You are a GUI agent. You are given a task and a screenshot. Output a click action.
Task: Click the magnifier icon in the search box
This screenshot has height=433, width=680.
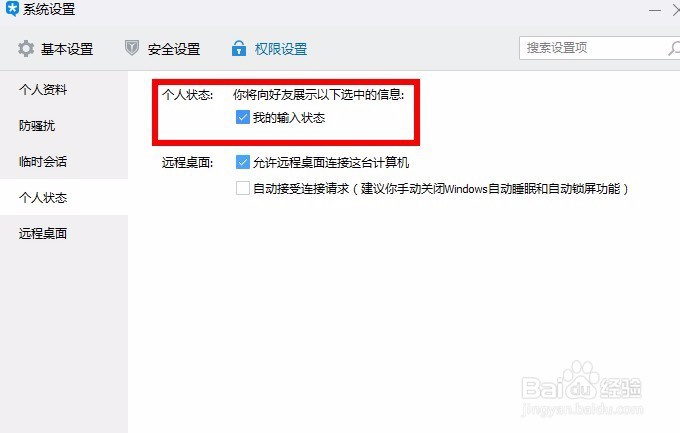point(674,48)
